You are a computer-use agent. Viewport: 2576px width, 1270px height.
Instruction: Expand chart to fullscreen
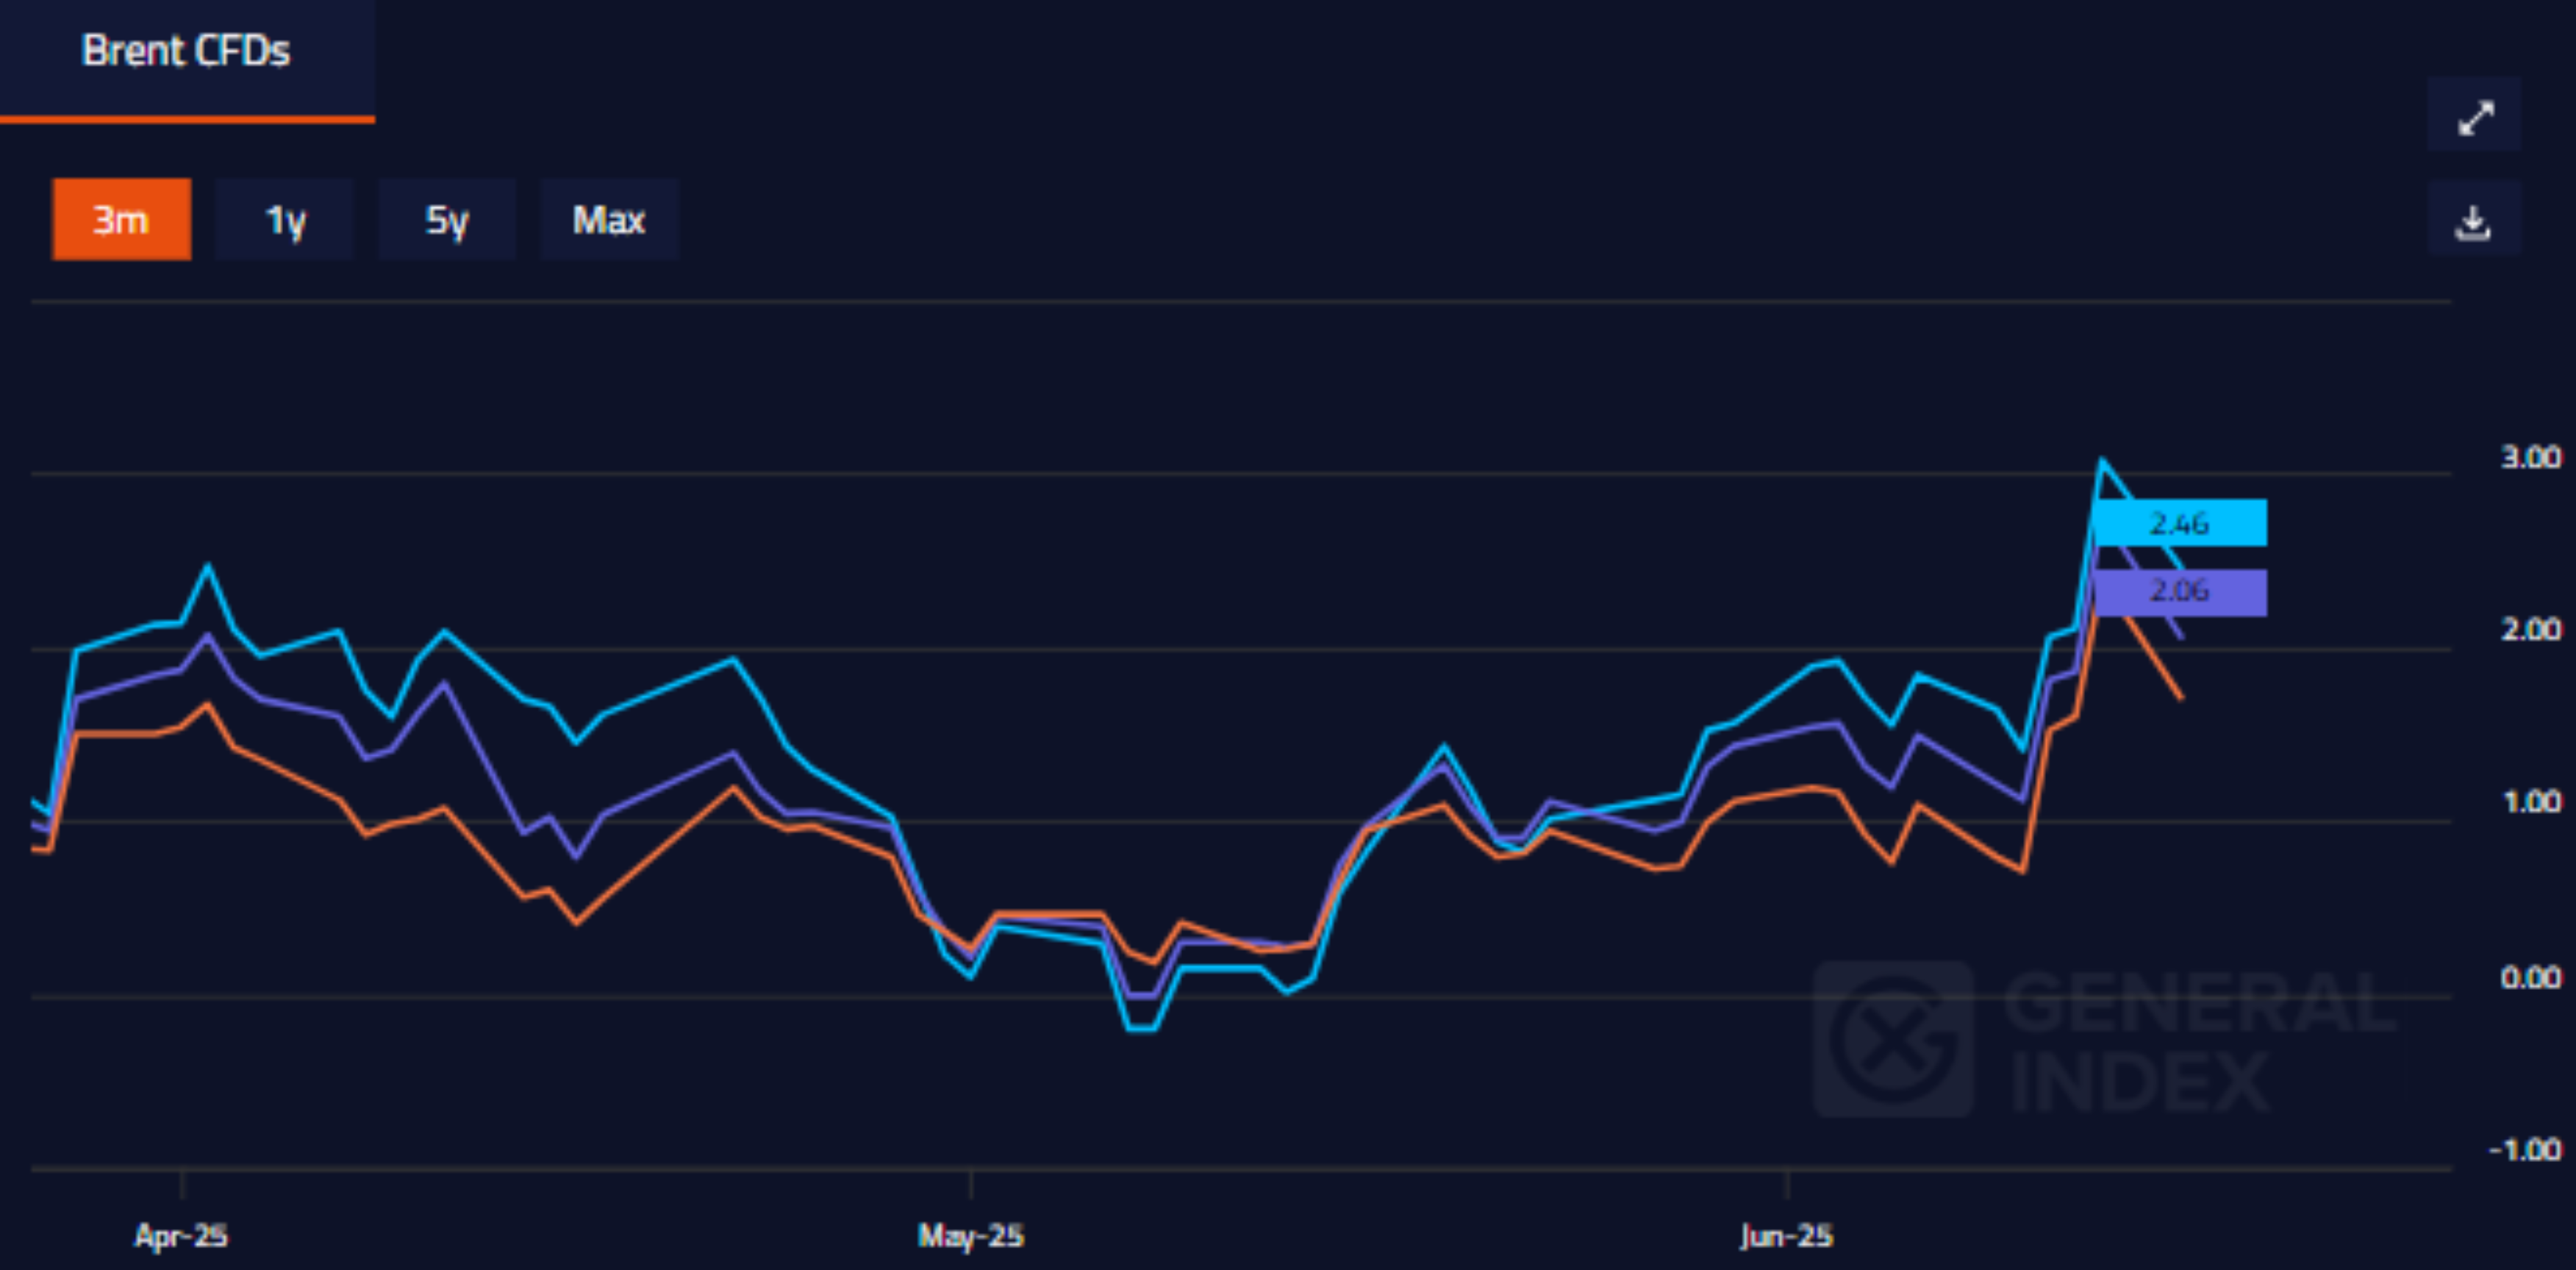click(2475, 115)
